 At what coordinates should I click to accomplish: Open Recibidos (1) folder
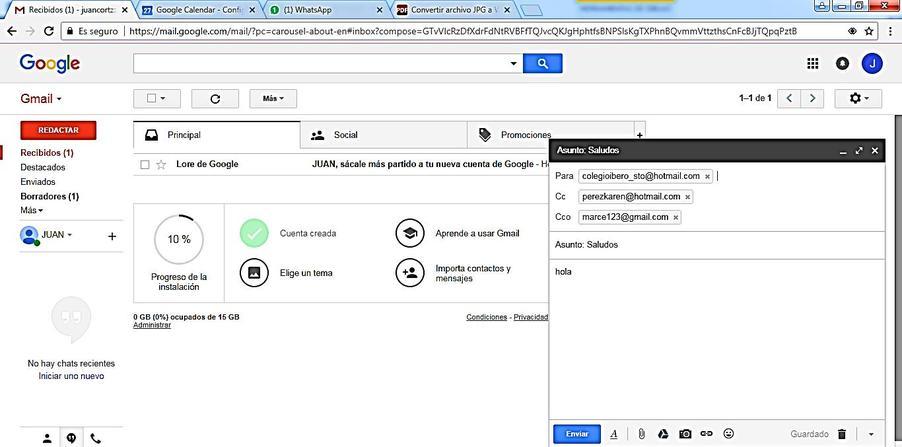point(47,153)
